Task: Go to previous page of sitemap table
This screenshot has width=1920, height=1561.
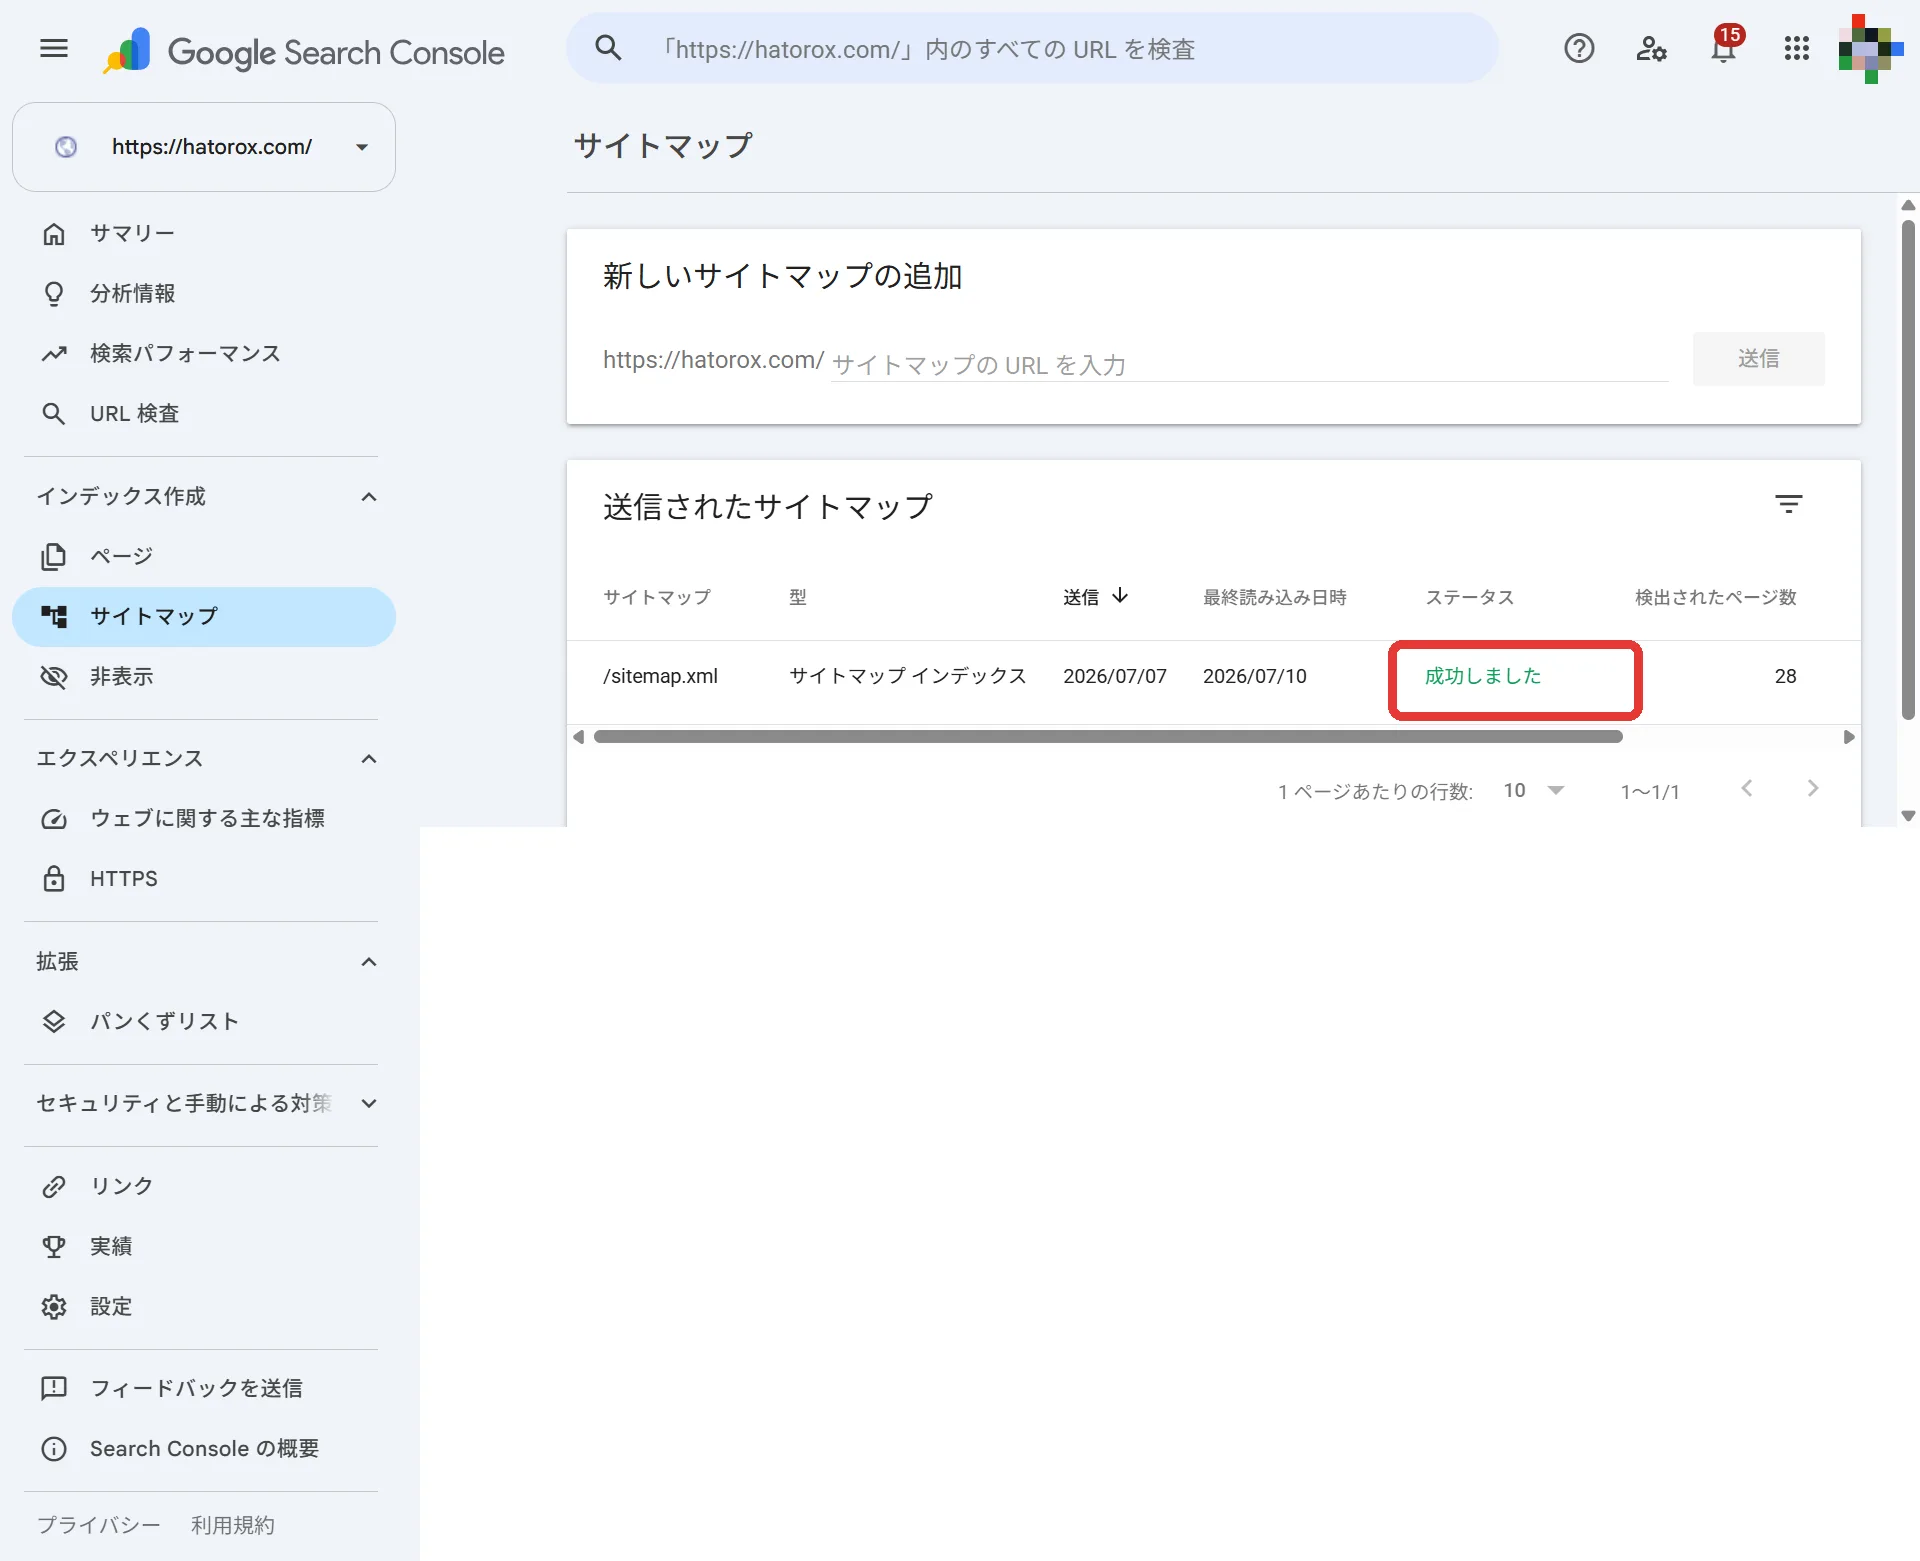Action: point(1746,789)
